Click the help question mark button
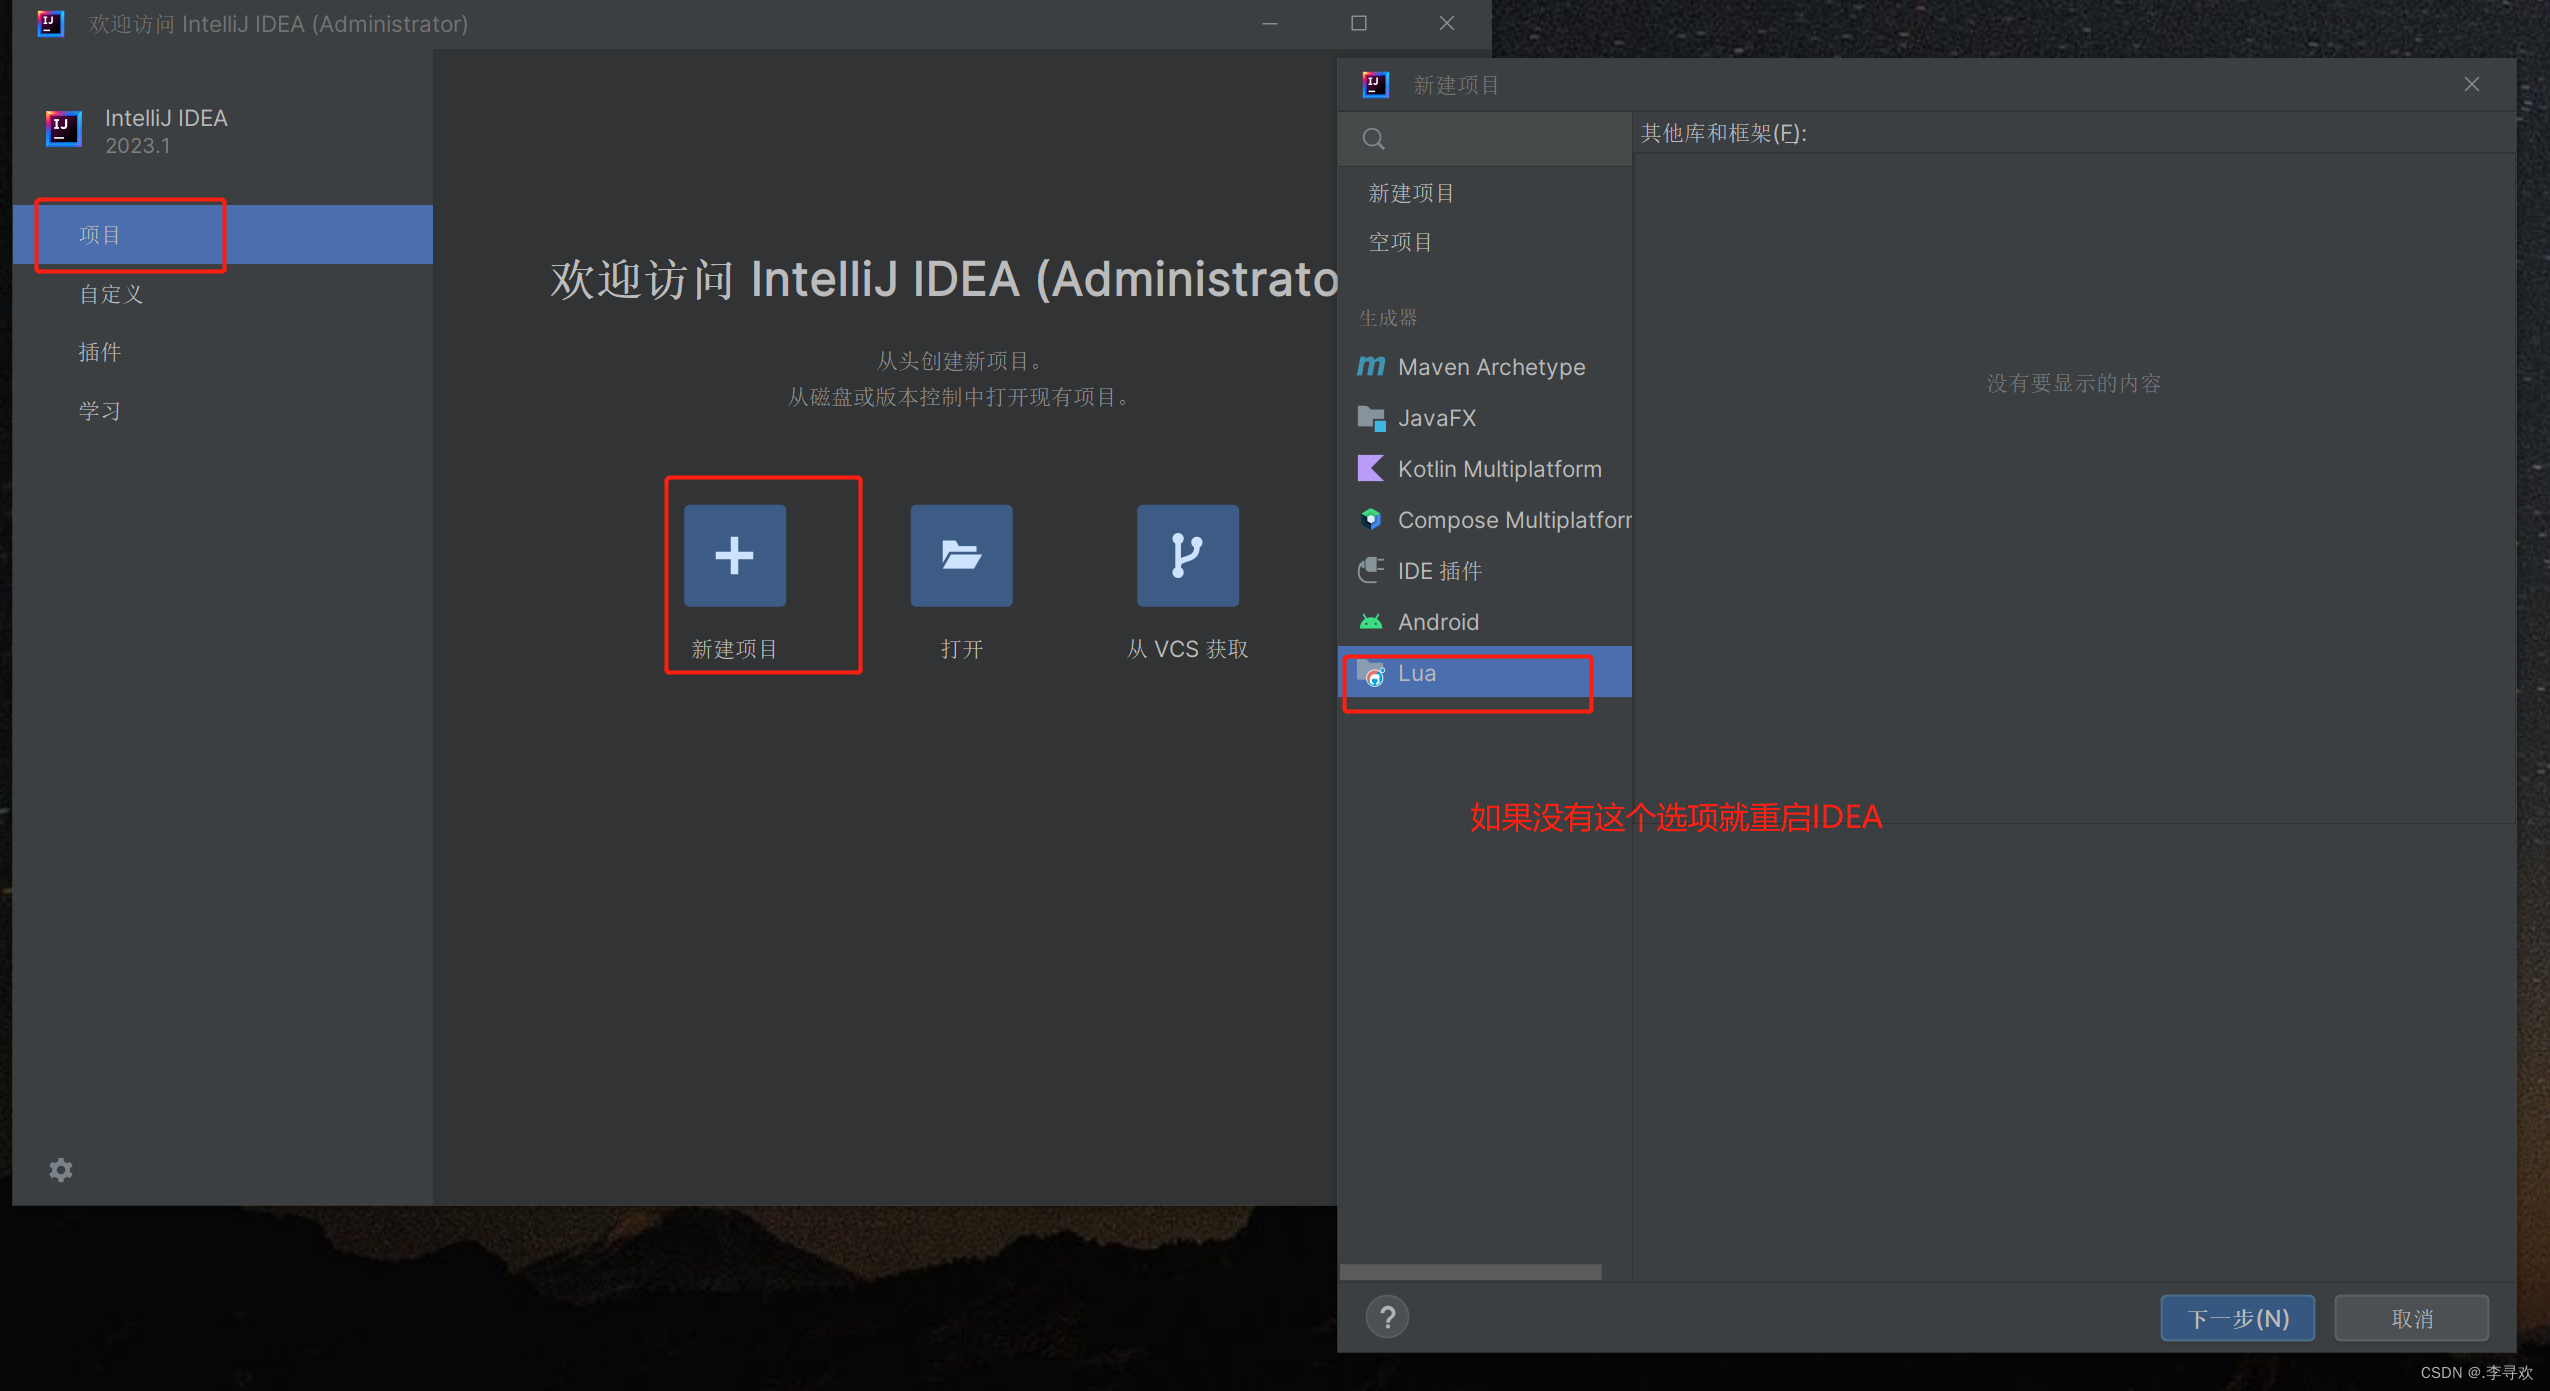Viewport: 2550px width, 1391px height. click(1387, 1317)
